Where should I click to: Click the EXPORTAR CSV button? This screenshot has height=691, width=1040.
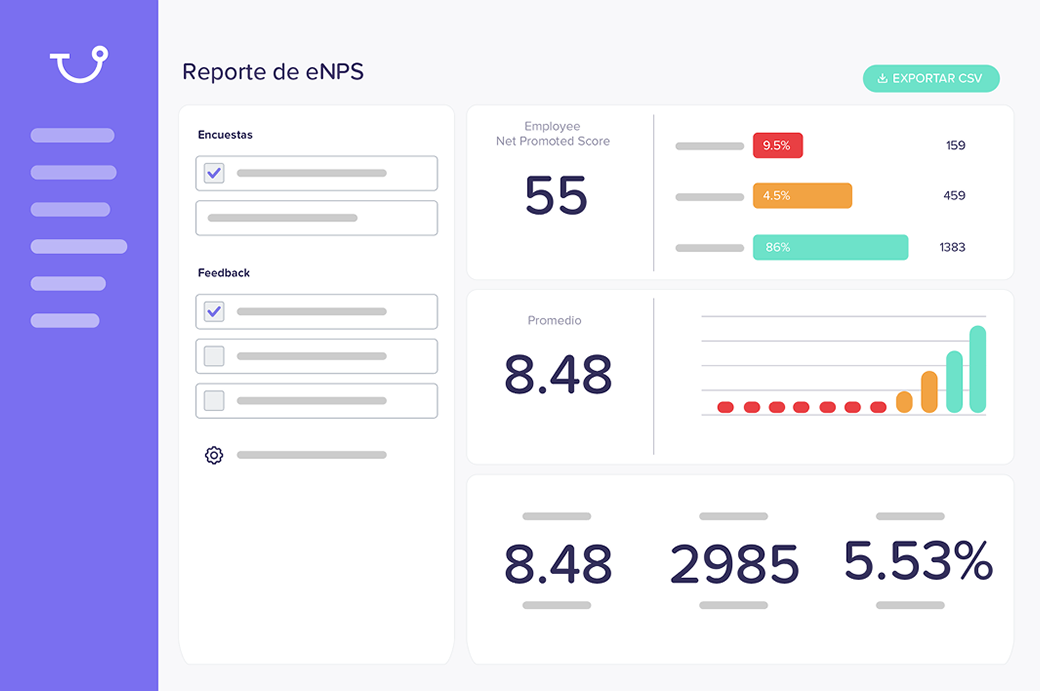coord(931,78)
